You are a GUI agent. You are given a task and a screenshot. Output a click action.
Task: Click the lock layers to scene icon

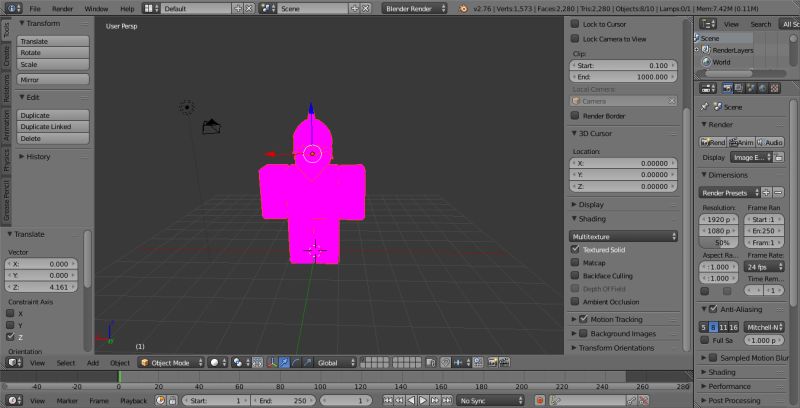(x=431, y=363)
